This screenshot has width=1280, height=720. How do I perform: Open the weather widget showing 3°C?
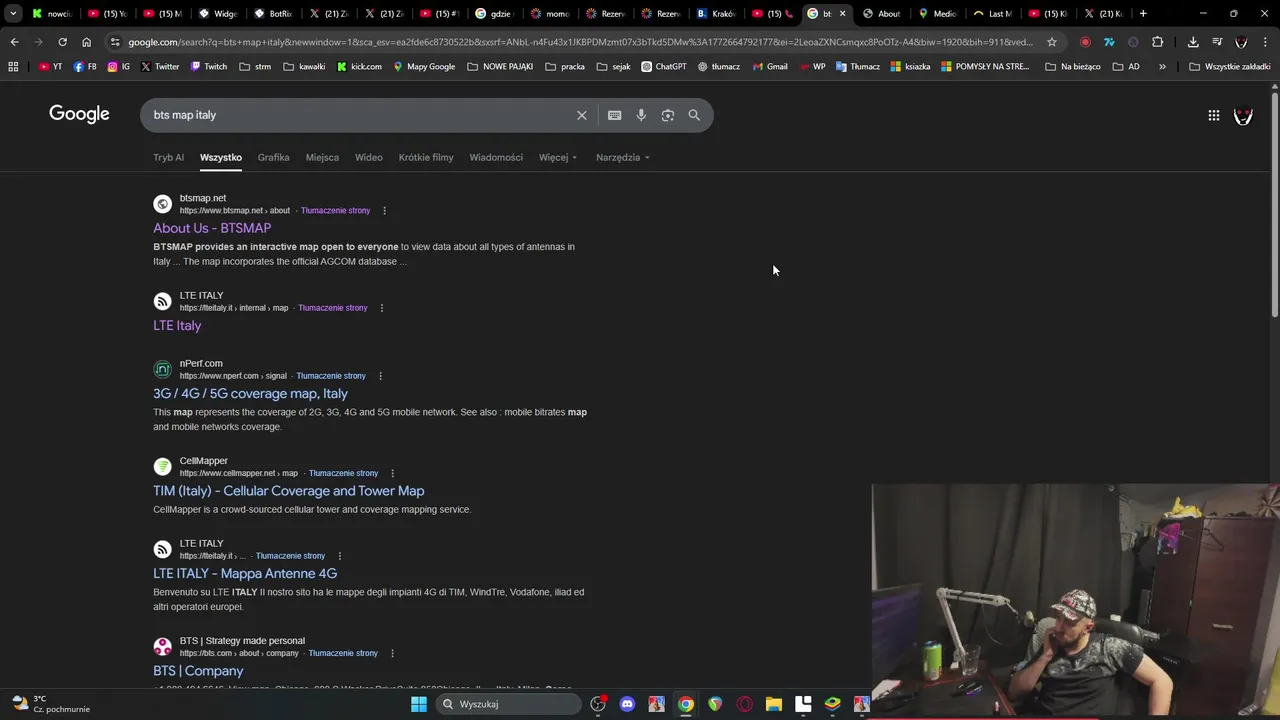click(x=51, y=704)
